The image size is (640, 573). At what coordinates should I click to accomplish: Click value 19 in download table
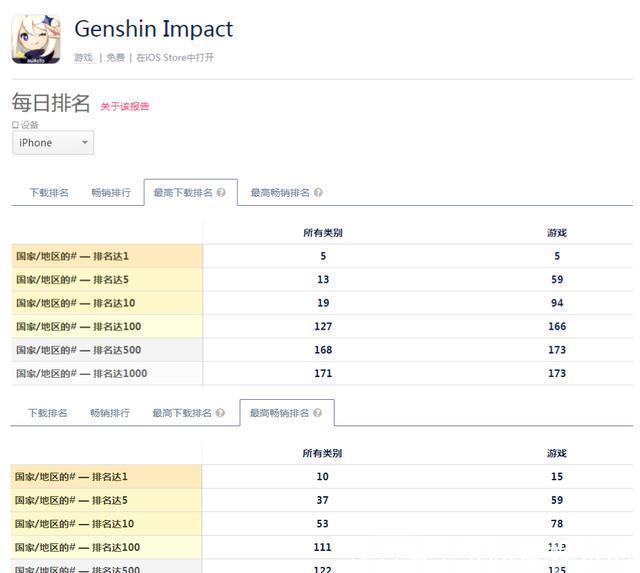[x=323, y=303]
